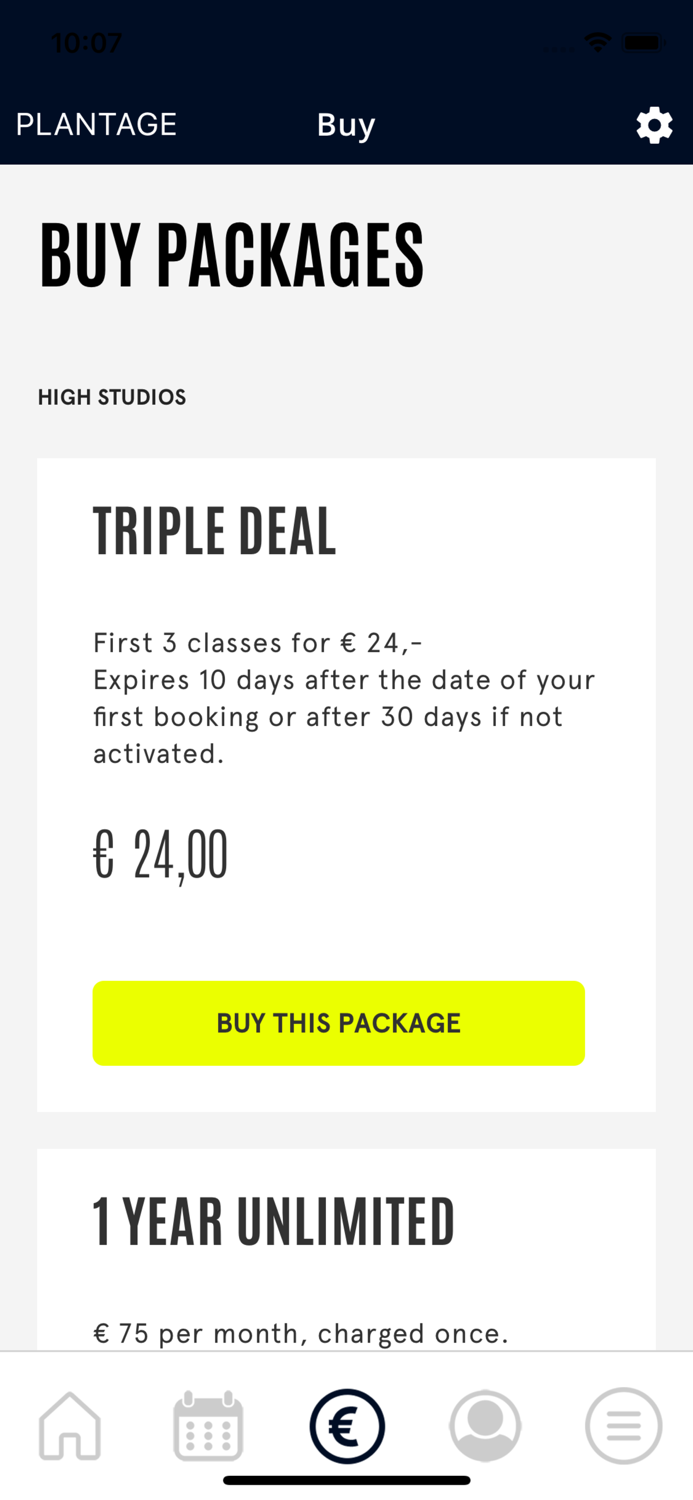Open settings via the gear icon
Image resolution: width=693 pixels, height=1500 pixels.
pos(654,125)
